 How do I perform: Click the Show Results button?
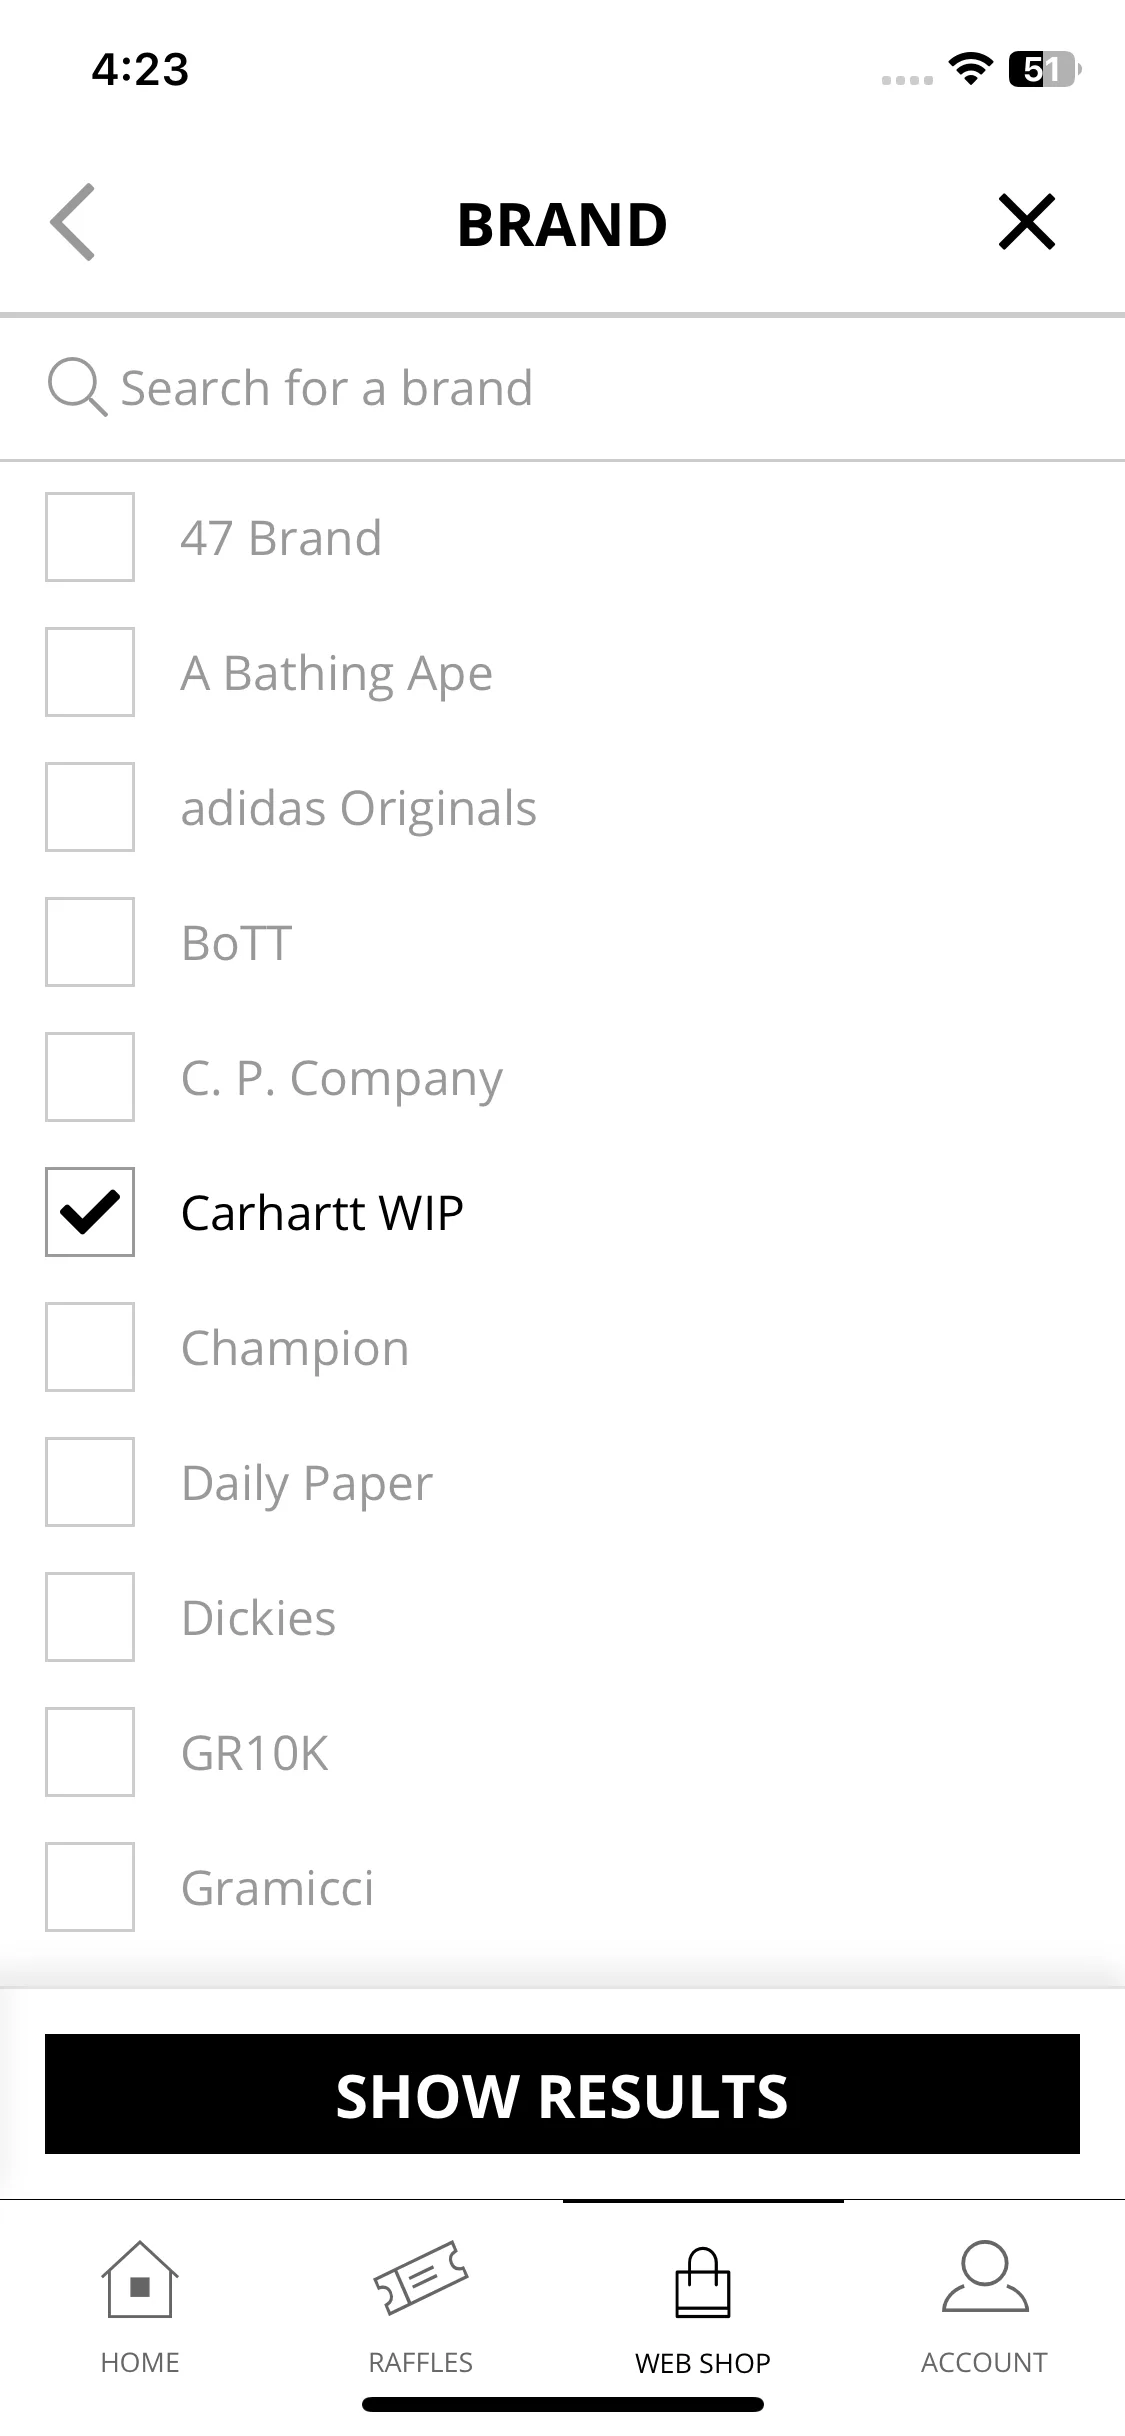(562, 2094)
